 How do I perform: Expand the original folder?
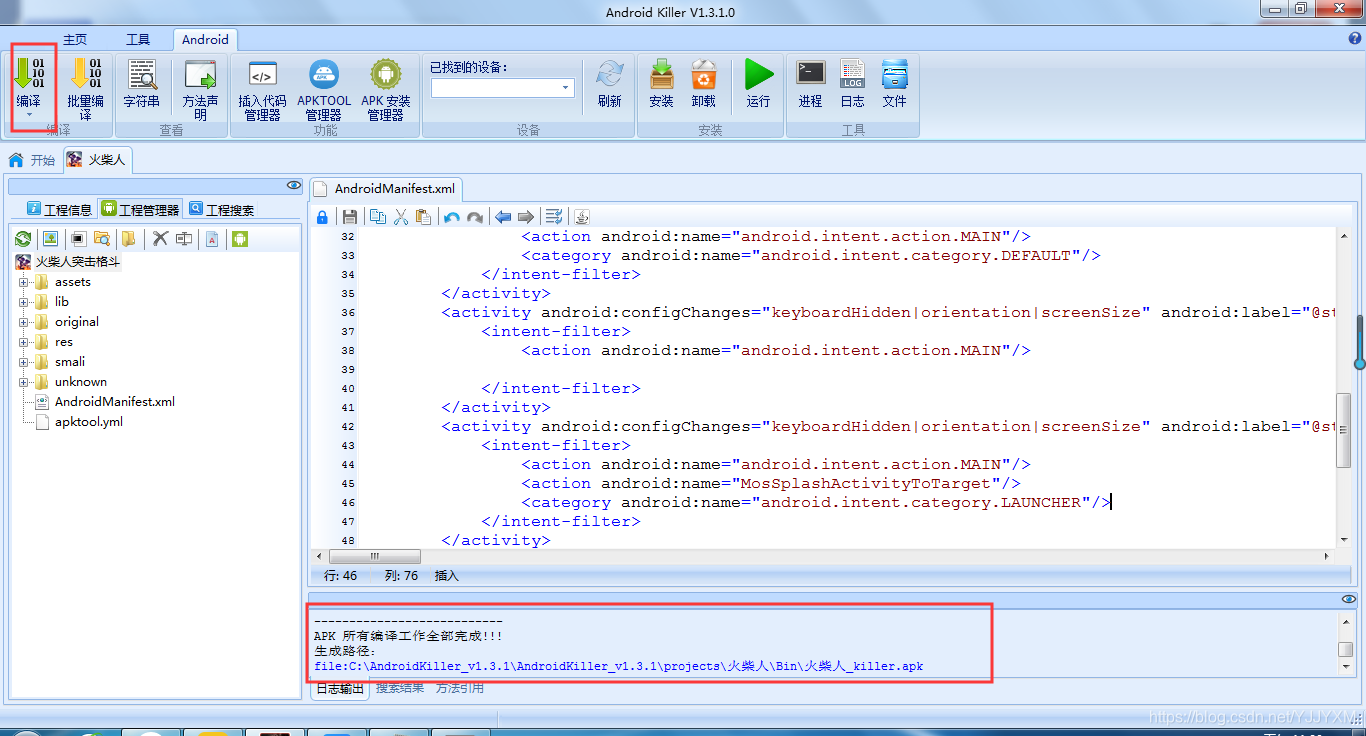click(23, 322)
